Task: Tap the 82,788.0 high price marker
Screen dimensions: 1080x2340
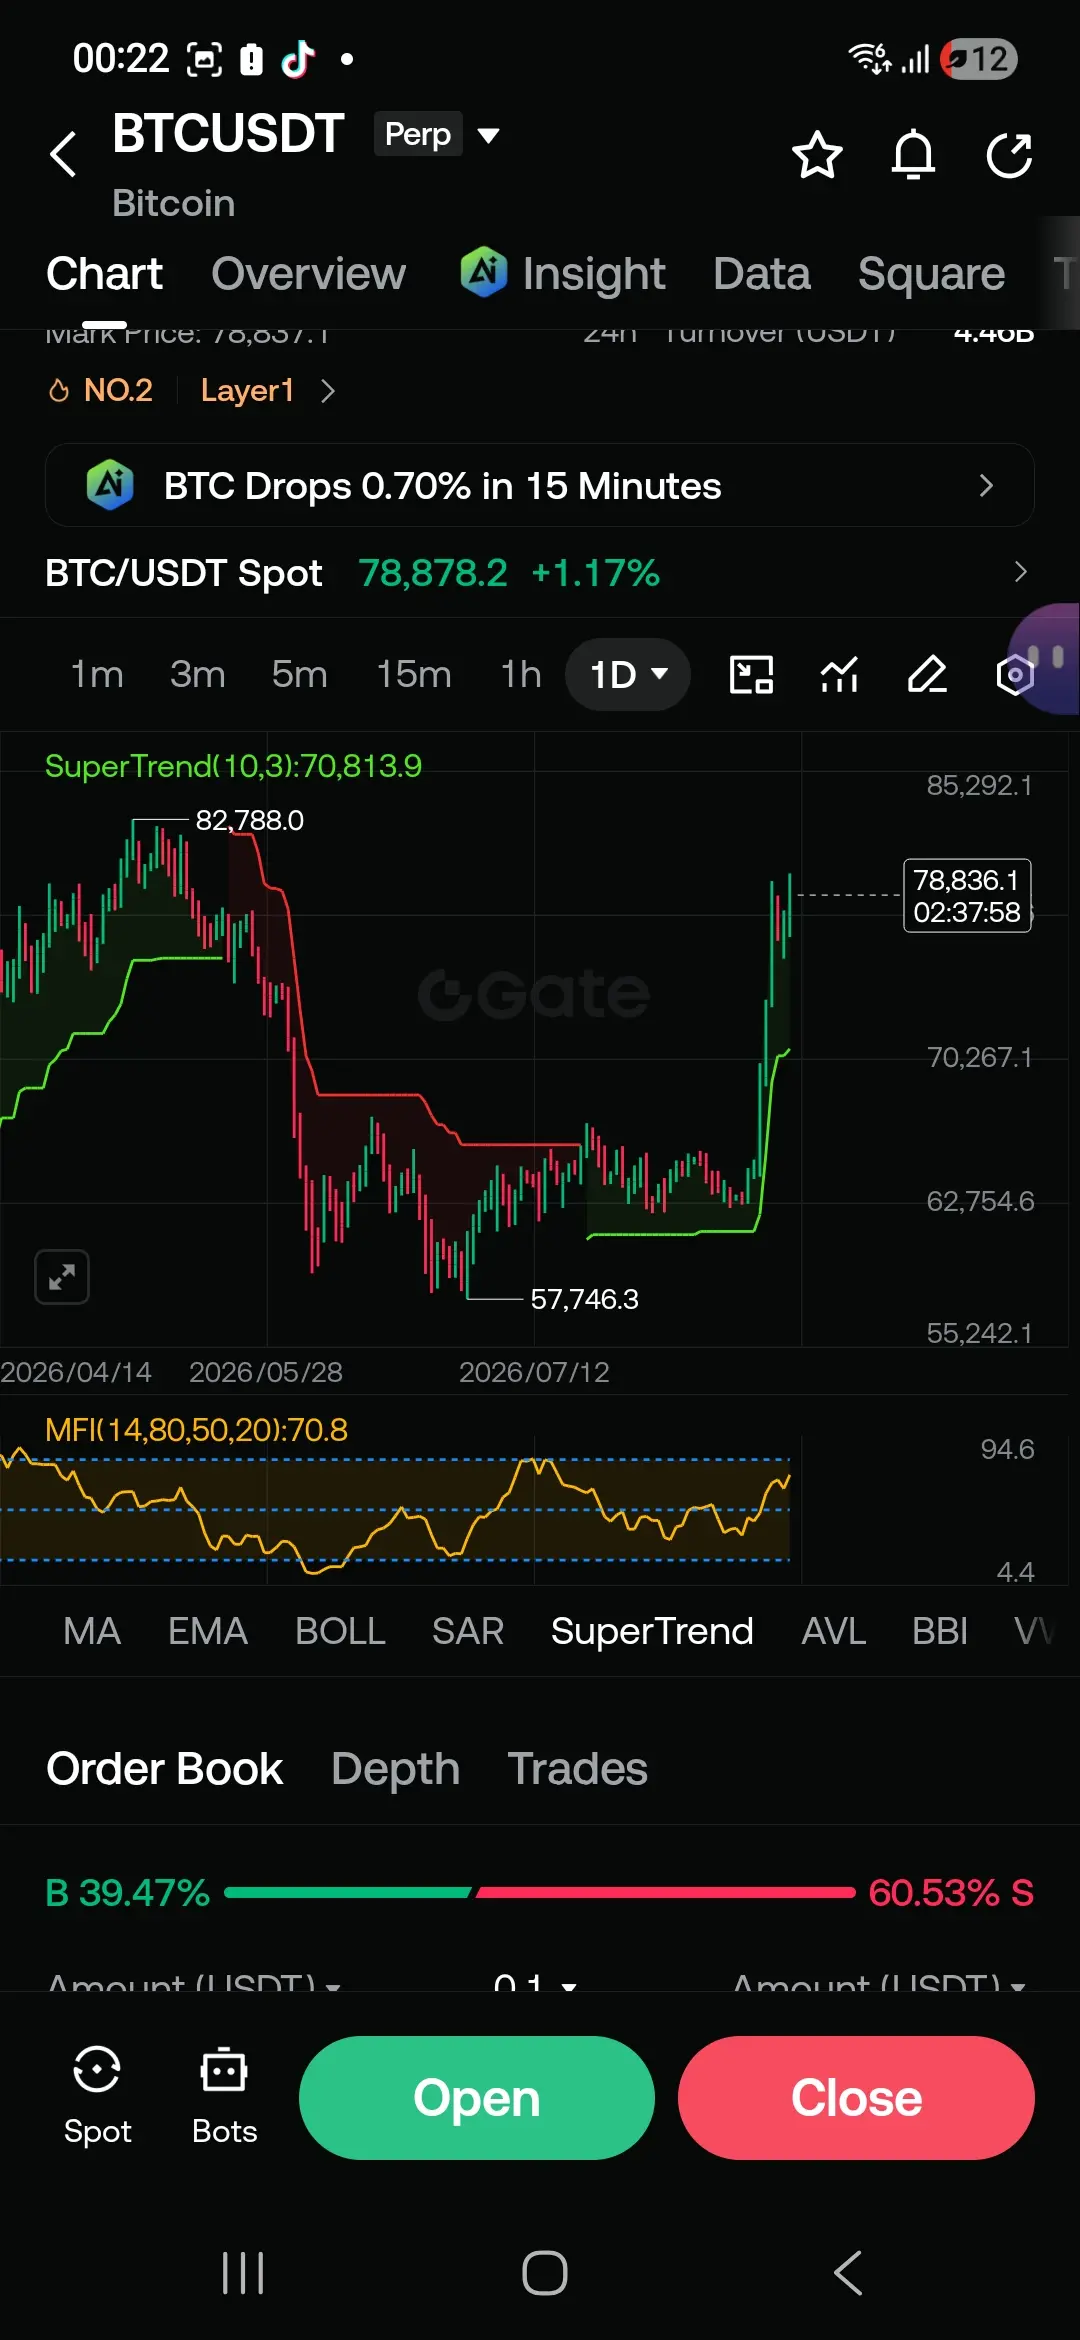Action: pos(249,820)
